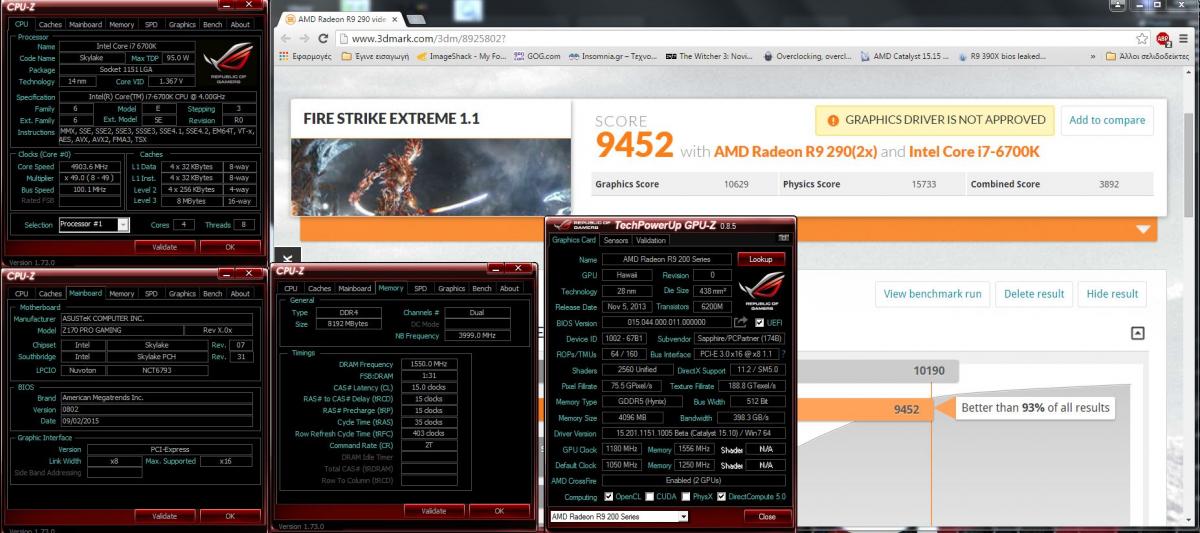Viewport: 1200px width, 533px height.
Task: Click the driver warning exclamation icon
Action: (832, 121)
